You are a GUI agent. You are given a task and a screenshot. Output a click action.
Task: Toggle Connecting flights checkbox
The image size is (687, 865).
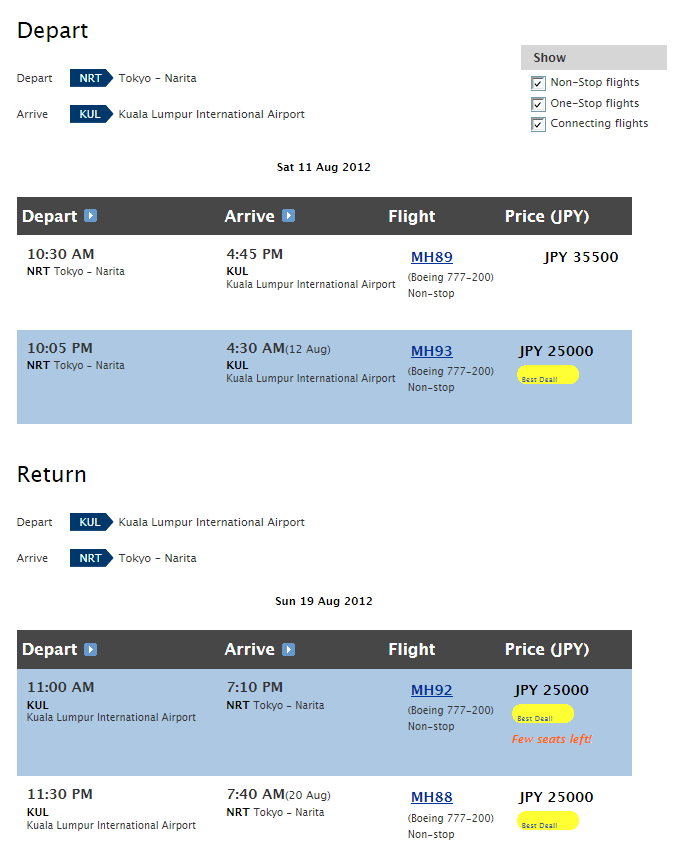[x=538, y=124]
